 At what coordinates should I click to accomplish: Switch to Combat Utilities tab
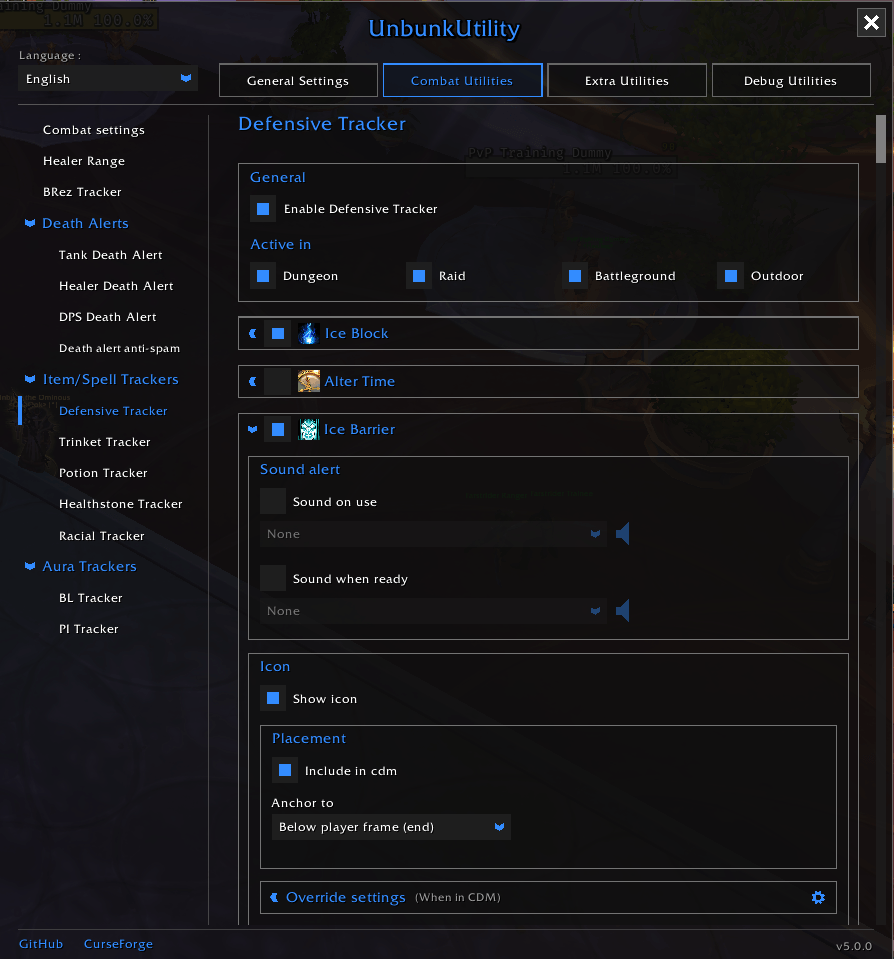462,80
